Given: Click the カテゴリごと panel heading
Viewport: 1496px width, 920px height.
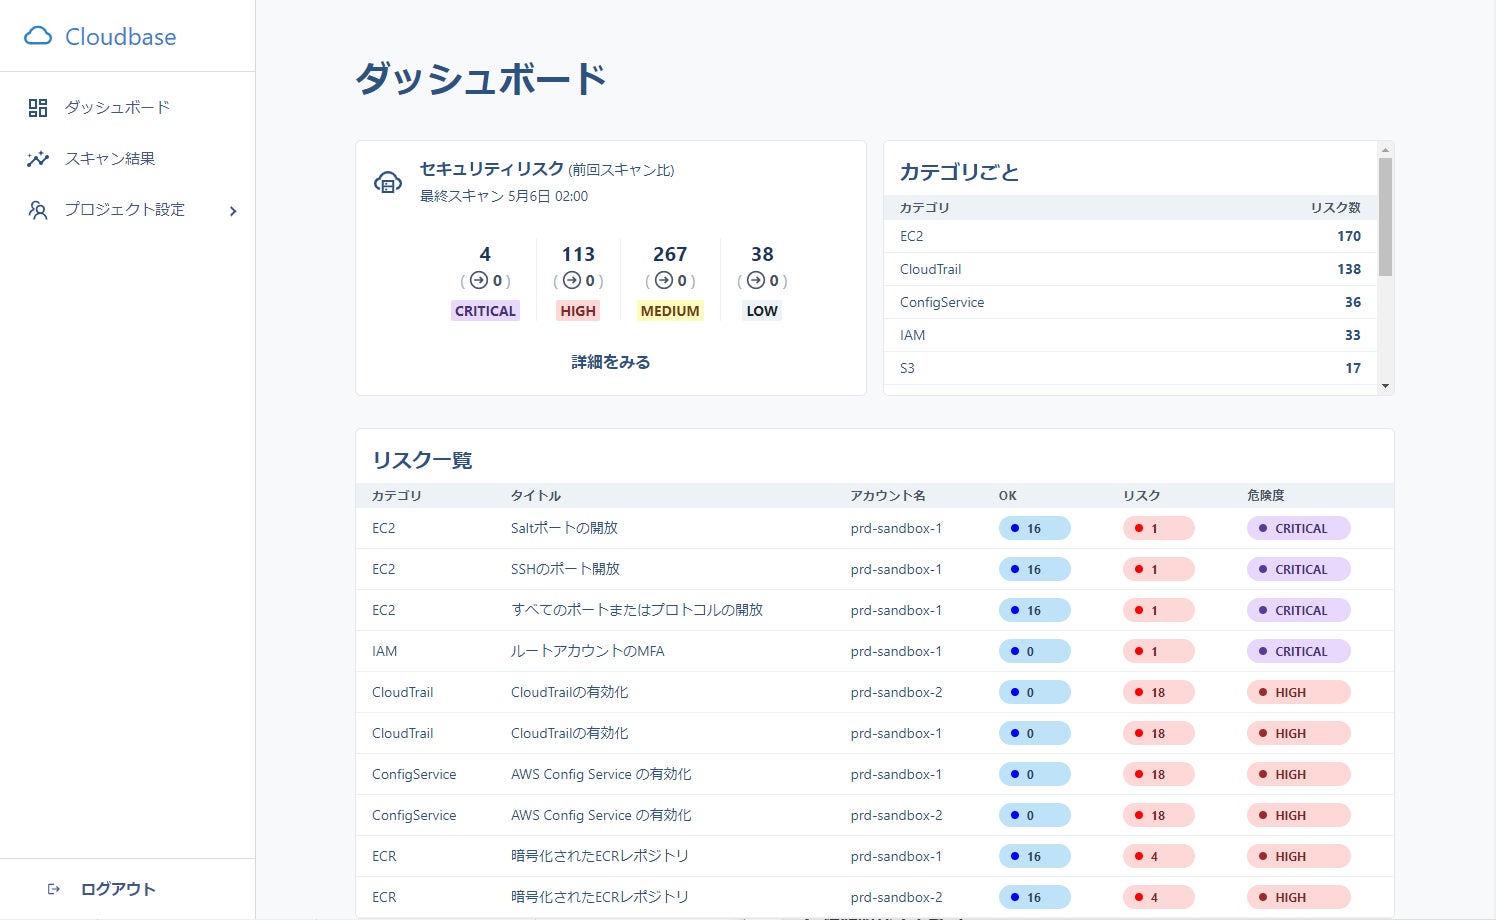Looking at the screenshot, I should 959,172.
